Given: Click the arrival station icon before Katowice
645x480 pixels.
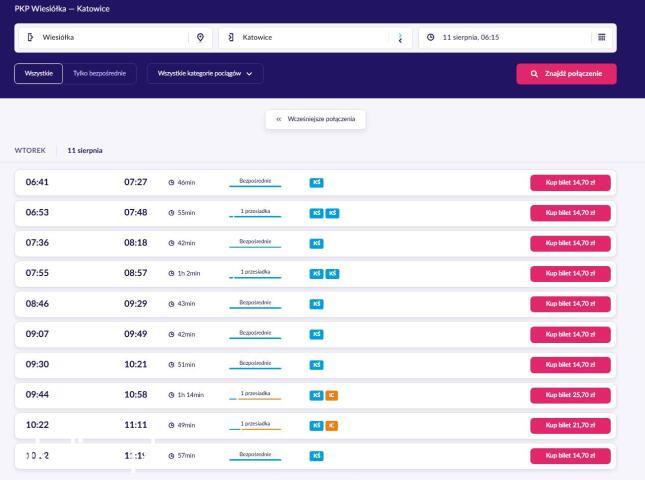Looking at the screenshot, I should click(231, 37).
